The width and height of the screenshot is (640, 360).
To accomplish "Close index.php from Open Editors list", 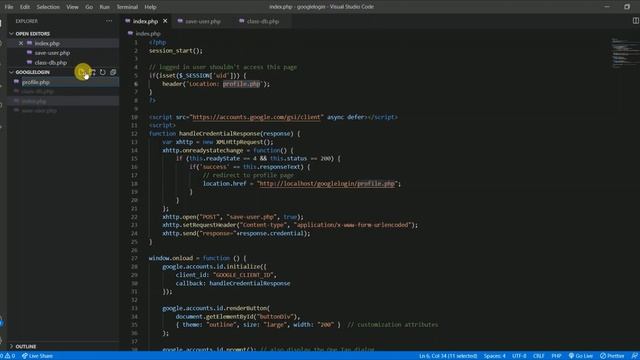I will click(x=21, y=43).
